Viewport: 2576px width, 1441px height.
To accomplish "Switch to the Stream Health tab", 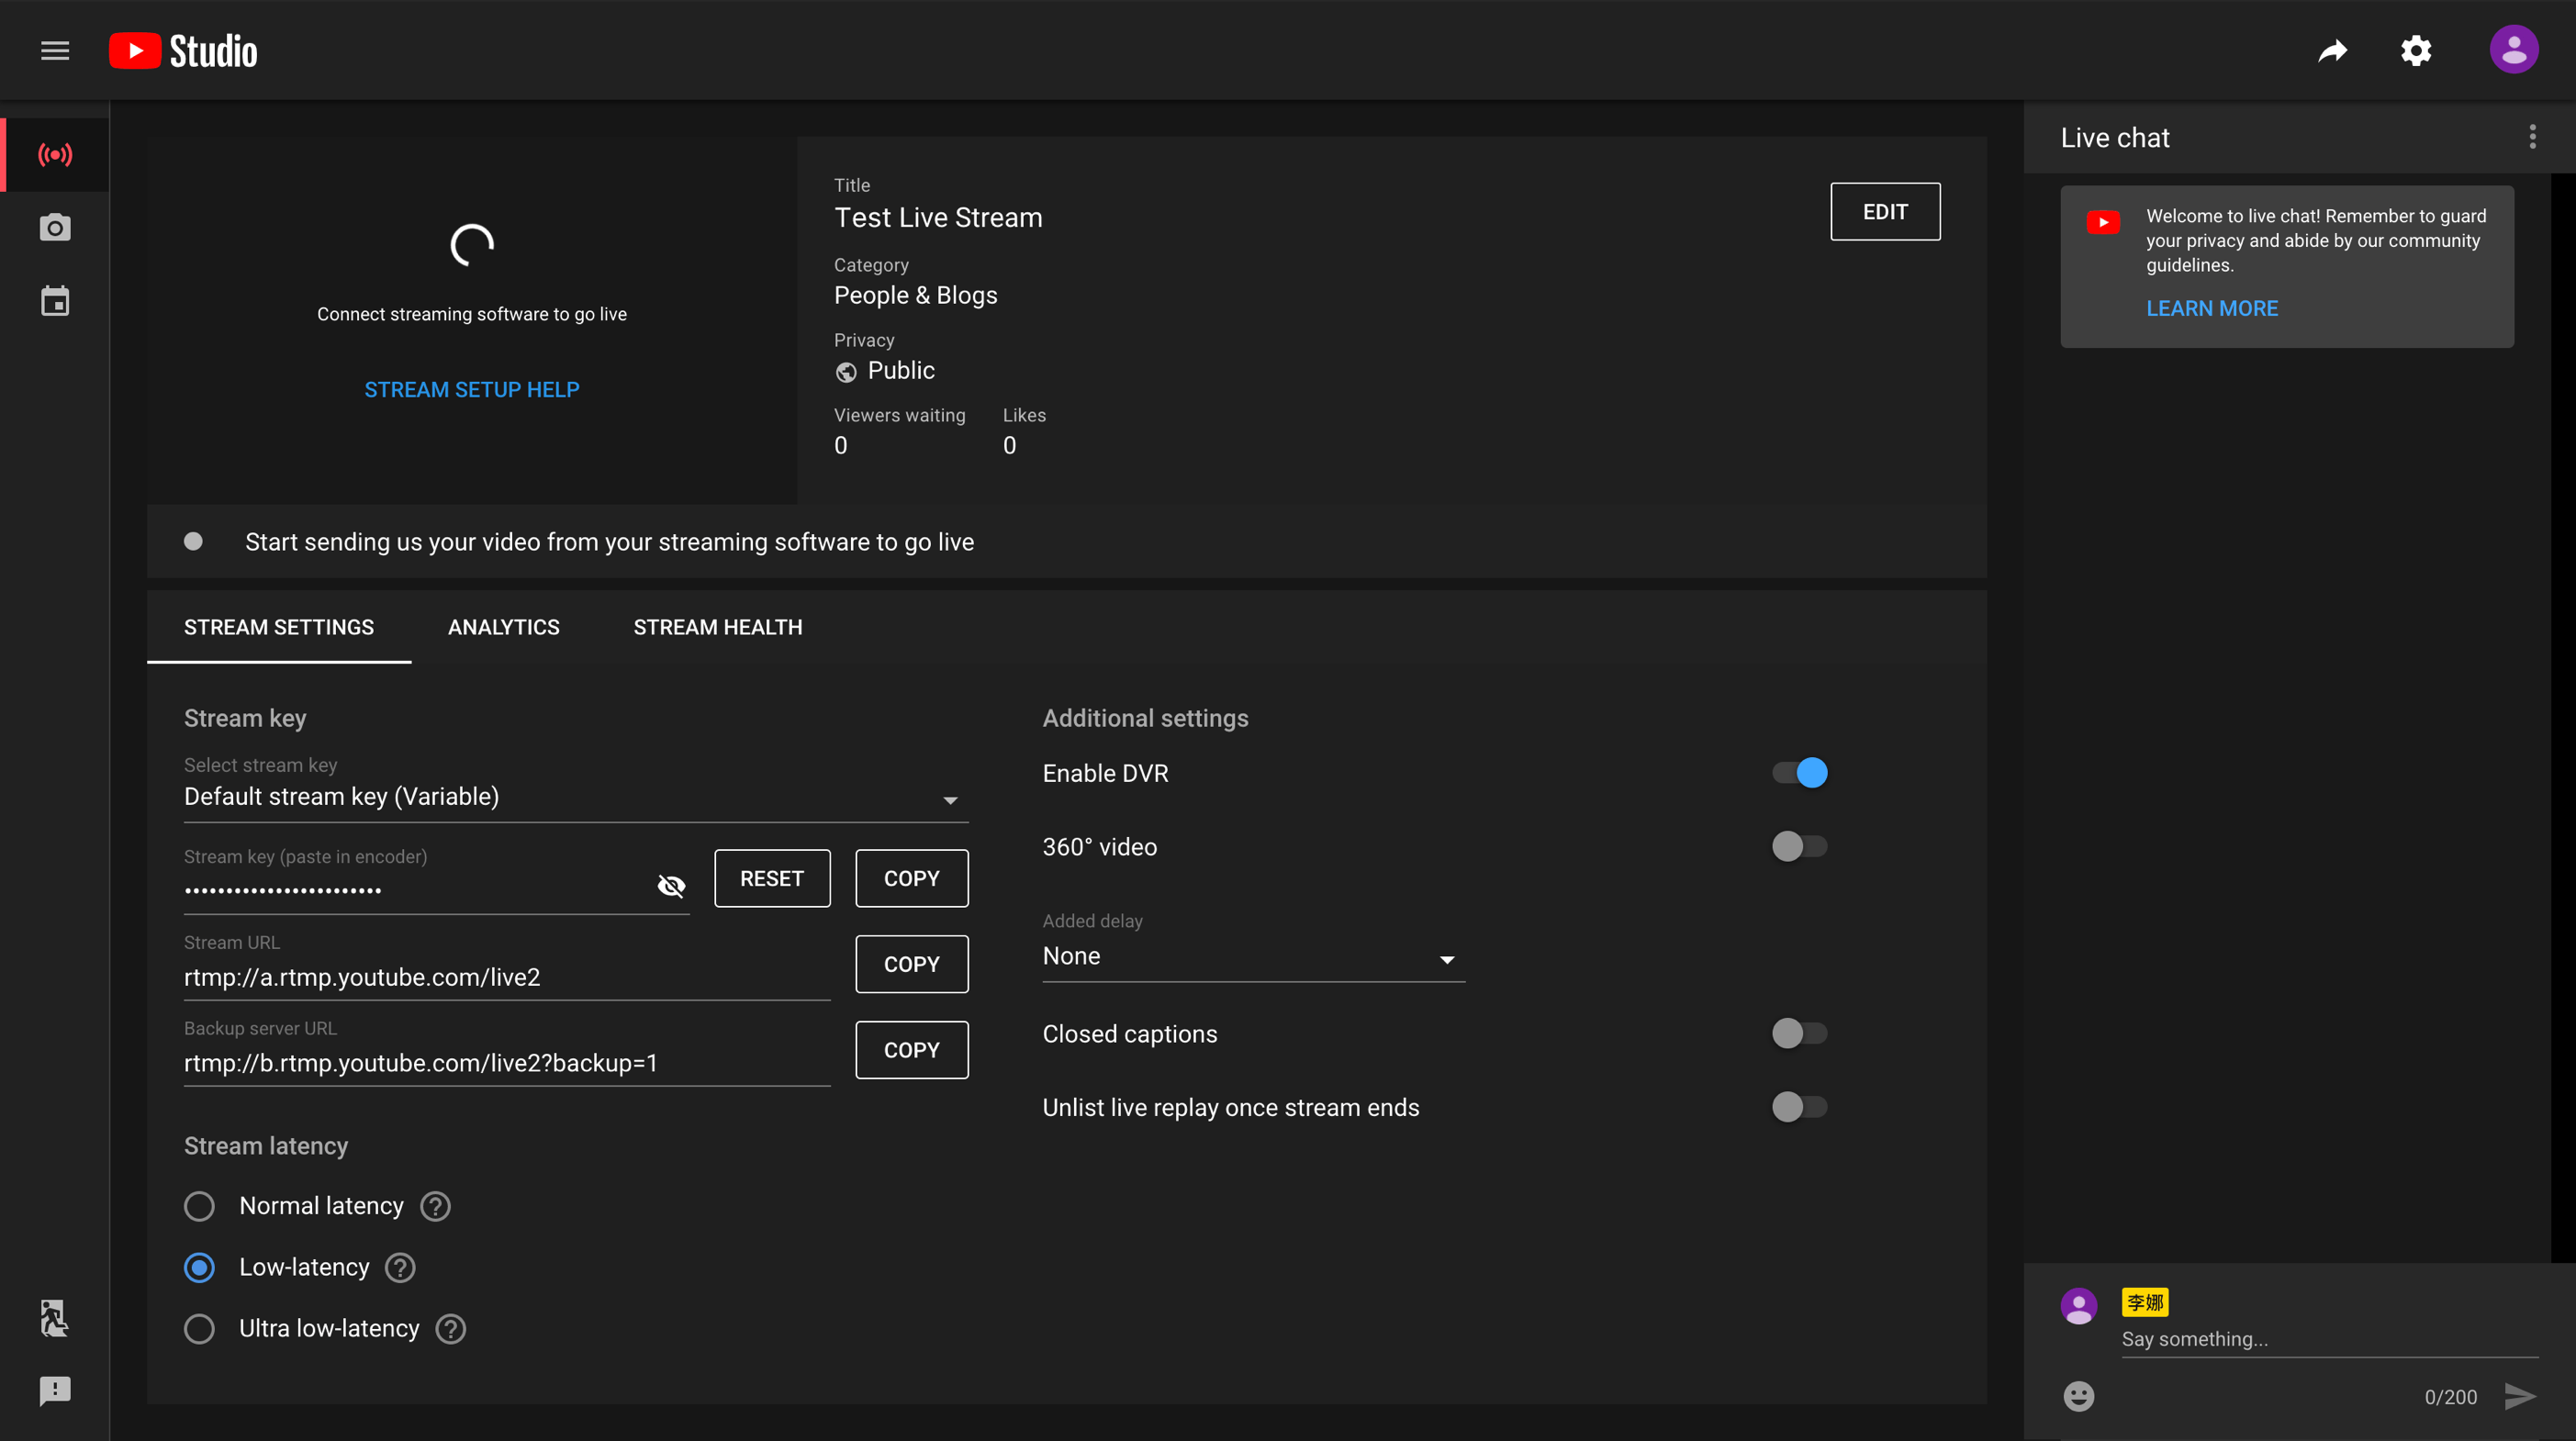I will (x=717, y=627).
